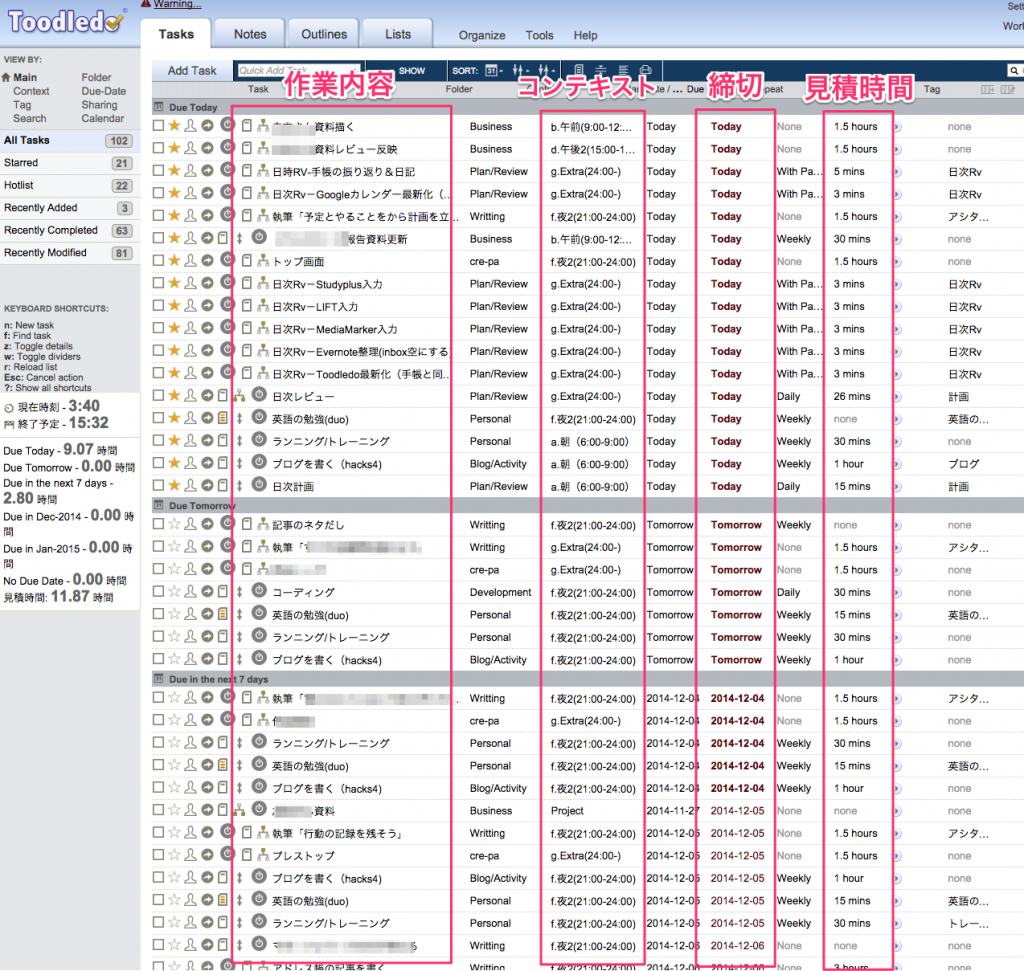Check off the コーディング task

point(158,593)
